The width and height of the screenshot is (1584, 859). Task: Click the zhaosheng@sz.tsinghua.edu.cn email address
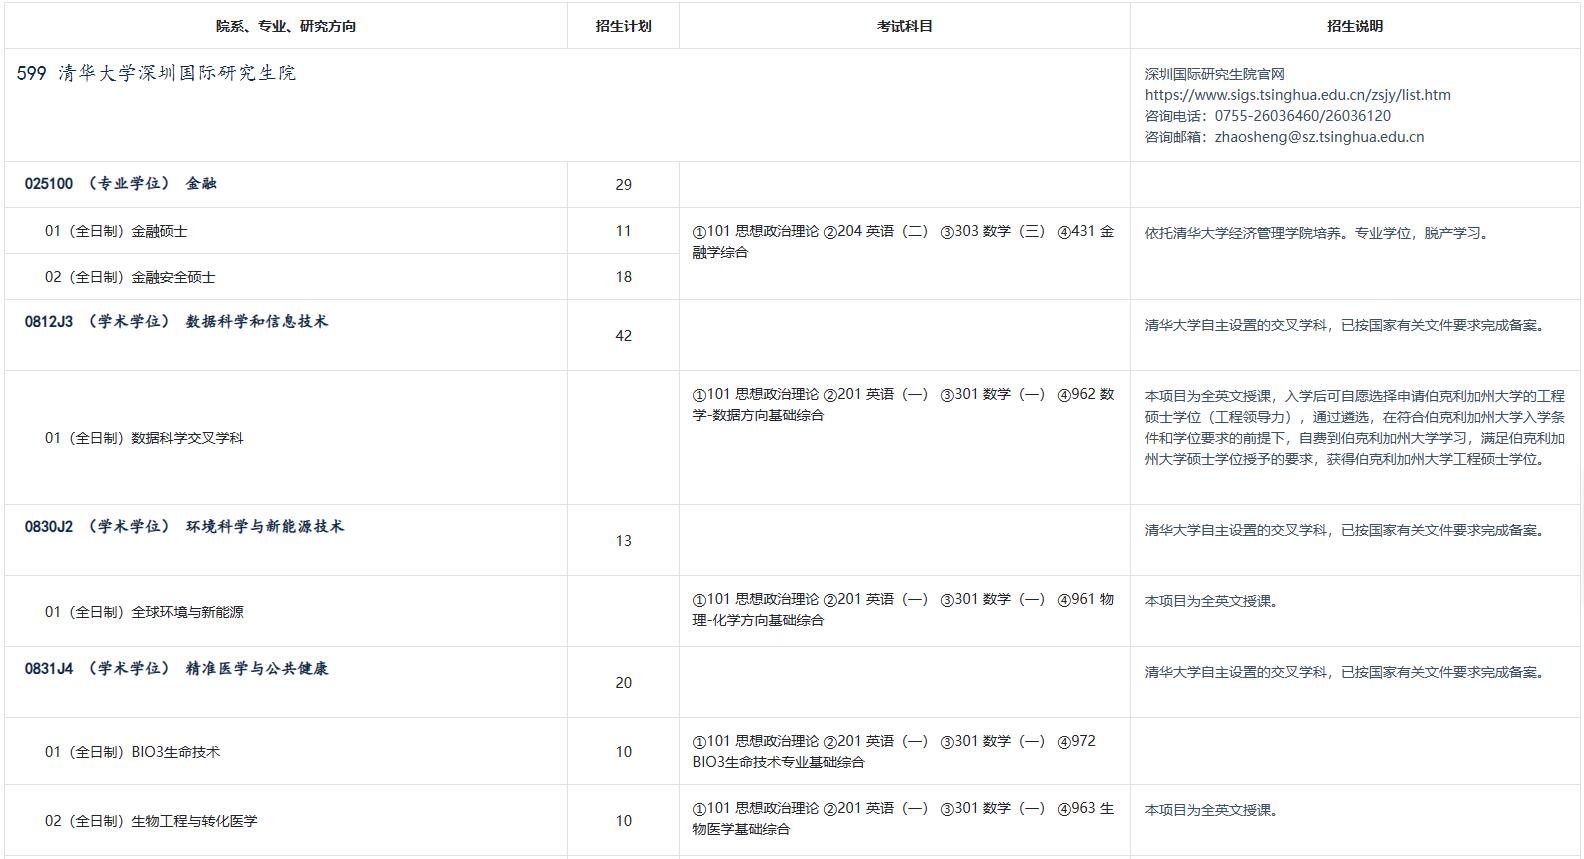[1319, 137]
